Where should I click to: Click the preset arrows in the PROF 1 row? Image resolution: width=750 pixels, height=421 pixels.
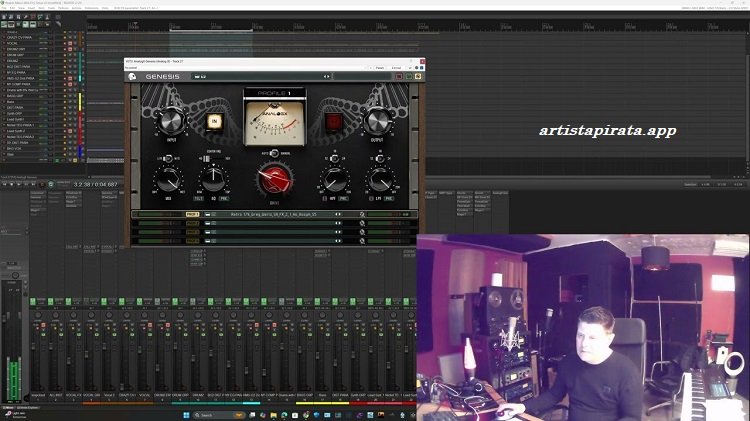[x=338, y=214]
